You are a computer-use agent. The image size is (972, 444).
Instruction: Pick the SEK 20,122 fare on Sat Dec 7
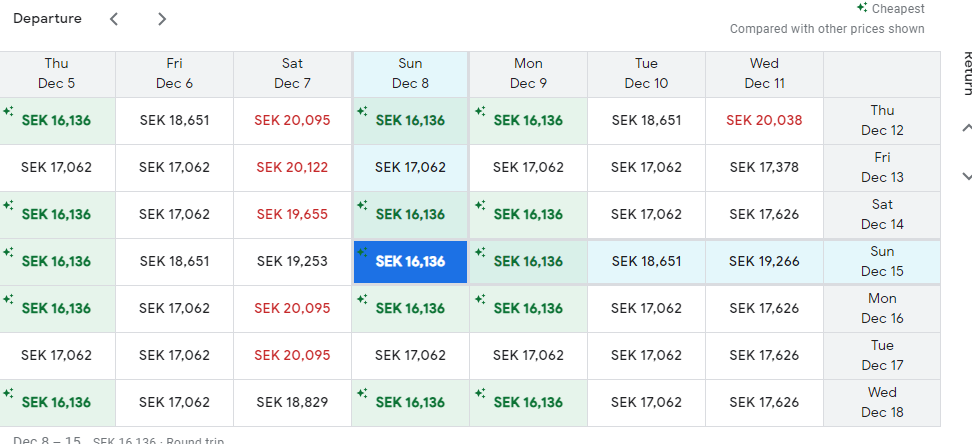[x=292, y=168]
